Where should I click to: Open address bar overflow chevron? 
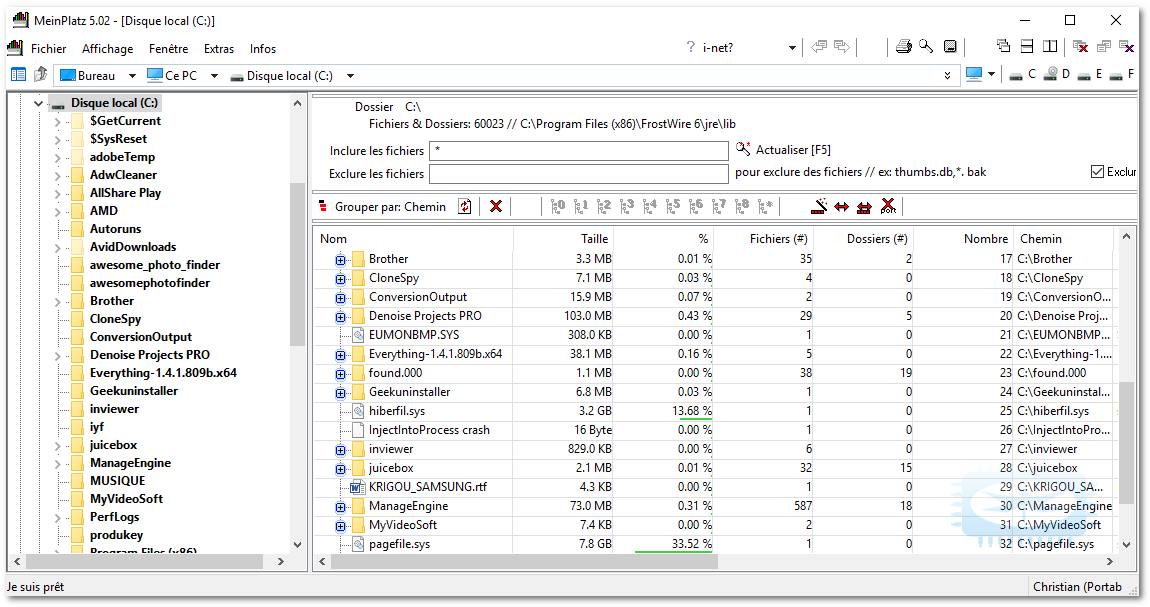pyautogui.click(x=947, y=76)
